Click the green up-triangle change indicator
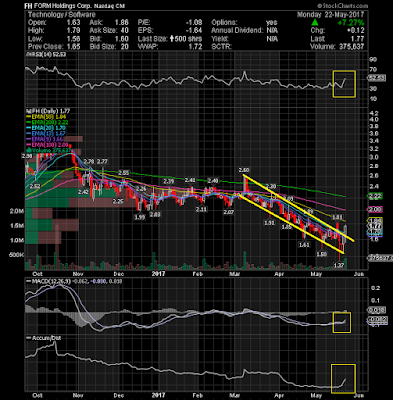393x400 pixels. point(315,23)
